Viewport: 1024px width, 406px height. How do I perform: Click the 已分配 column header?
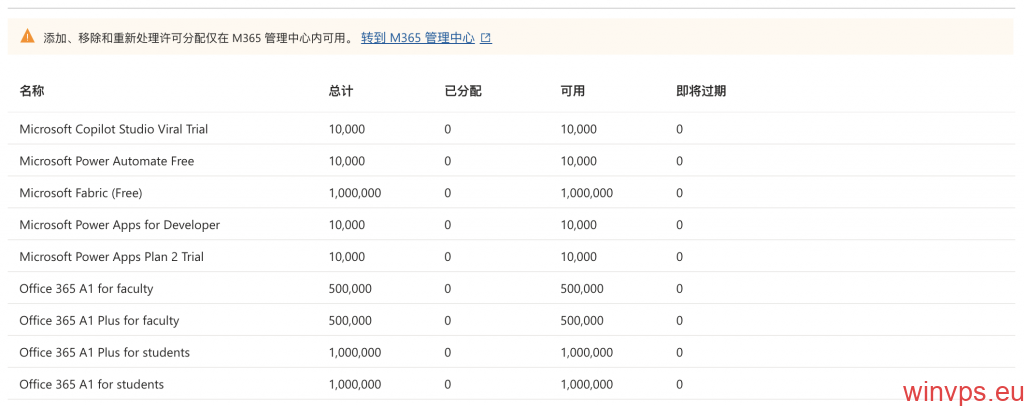(463, 91)
